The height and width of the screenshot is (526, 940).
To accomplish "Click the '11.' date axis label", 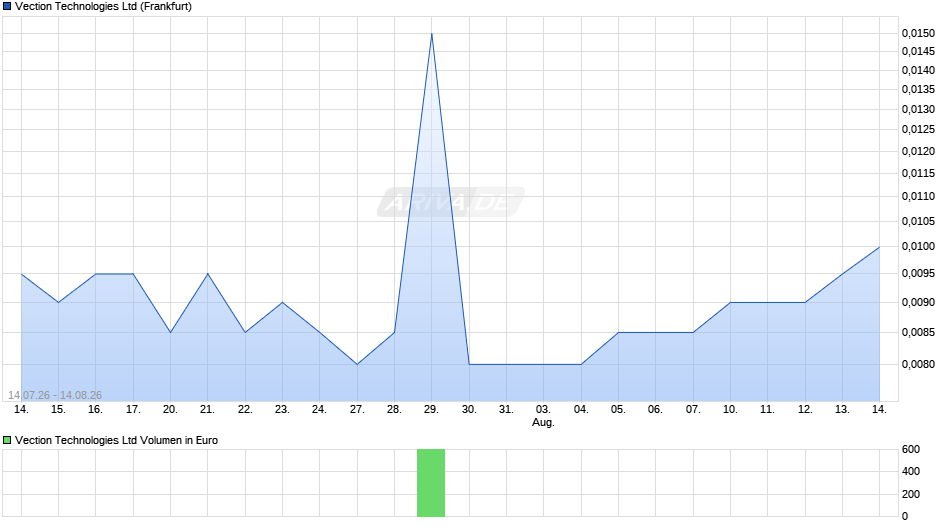I will point(767,409).
